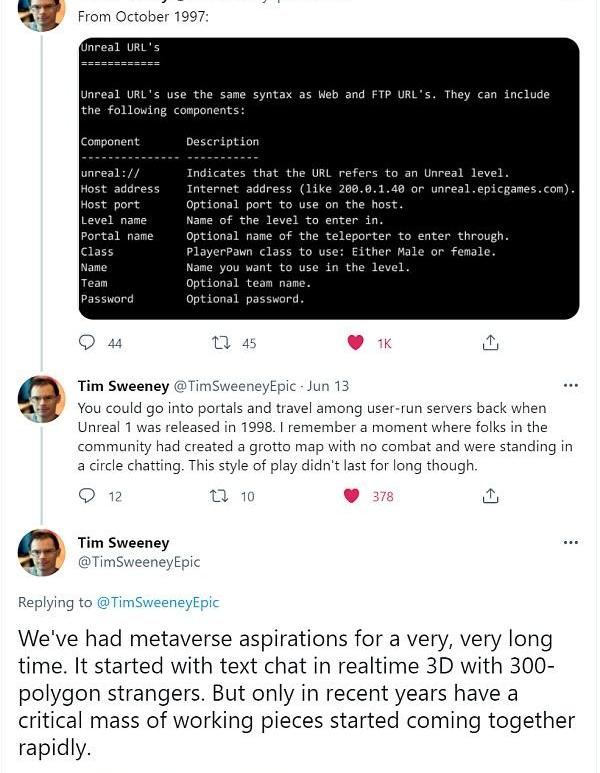Share the user-run servers tweet
The width and height of the screenshot is (600, 773).
(490, 496)
